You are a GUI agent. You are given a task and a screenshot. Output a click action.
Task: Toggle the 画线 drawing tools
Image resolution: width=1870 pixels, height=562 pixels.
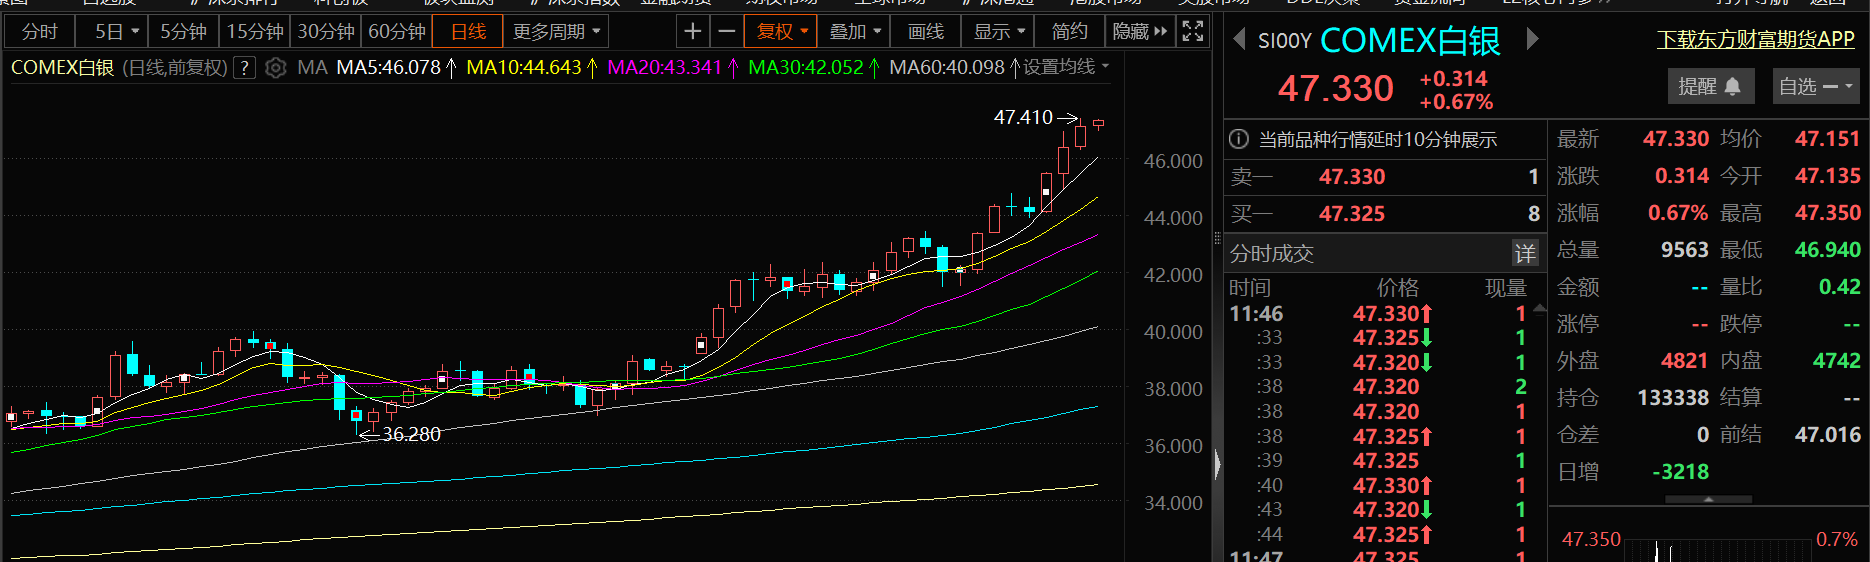pos(925,32)
